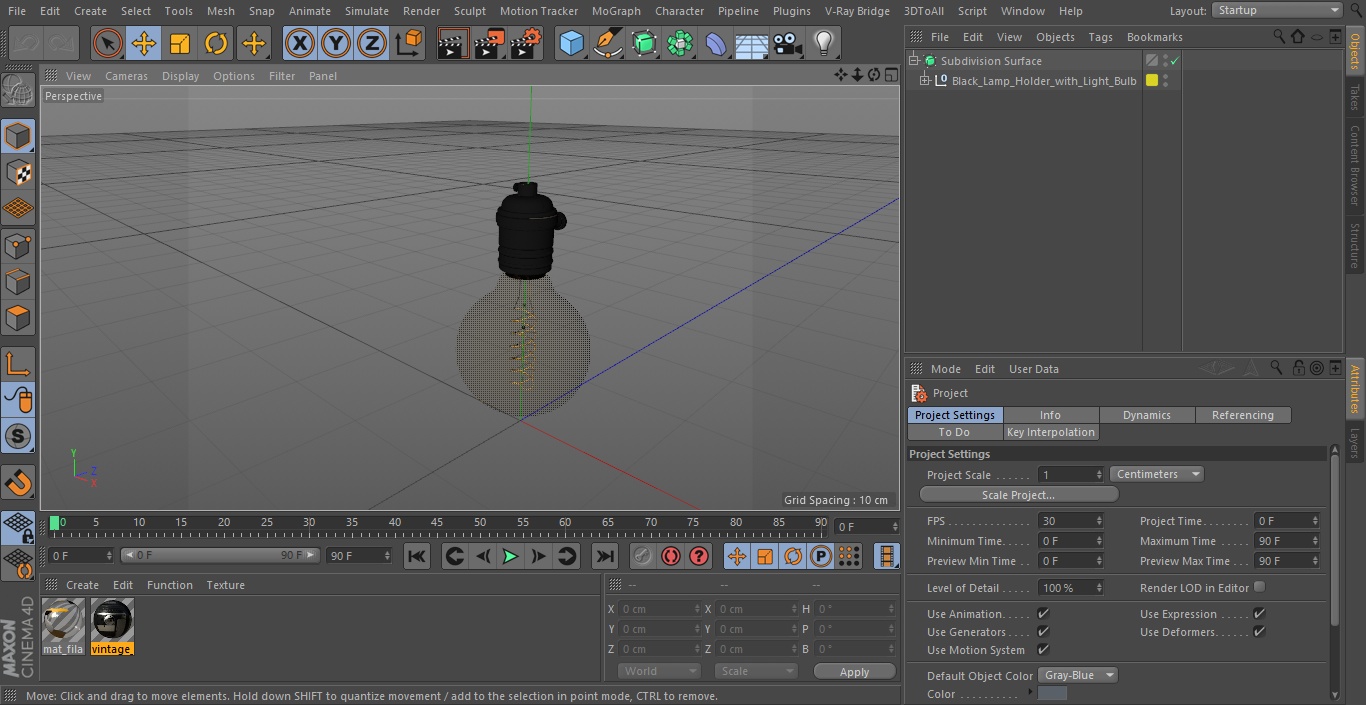1366x705 pixels.
Task: Open the Layout Startup dropdown
Action: coord(1277,10)
